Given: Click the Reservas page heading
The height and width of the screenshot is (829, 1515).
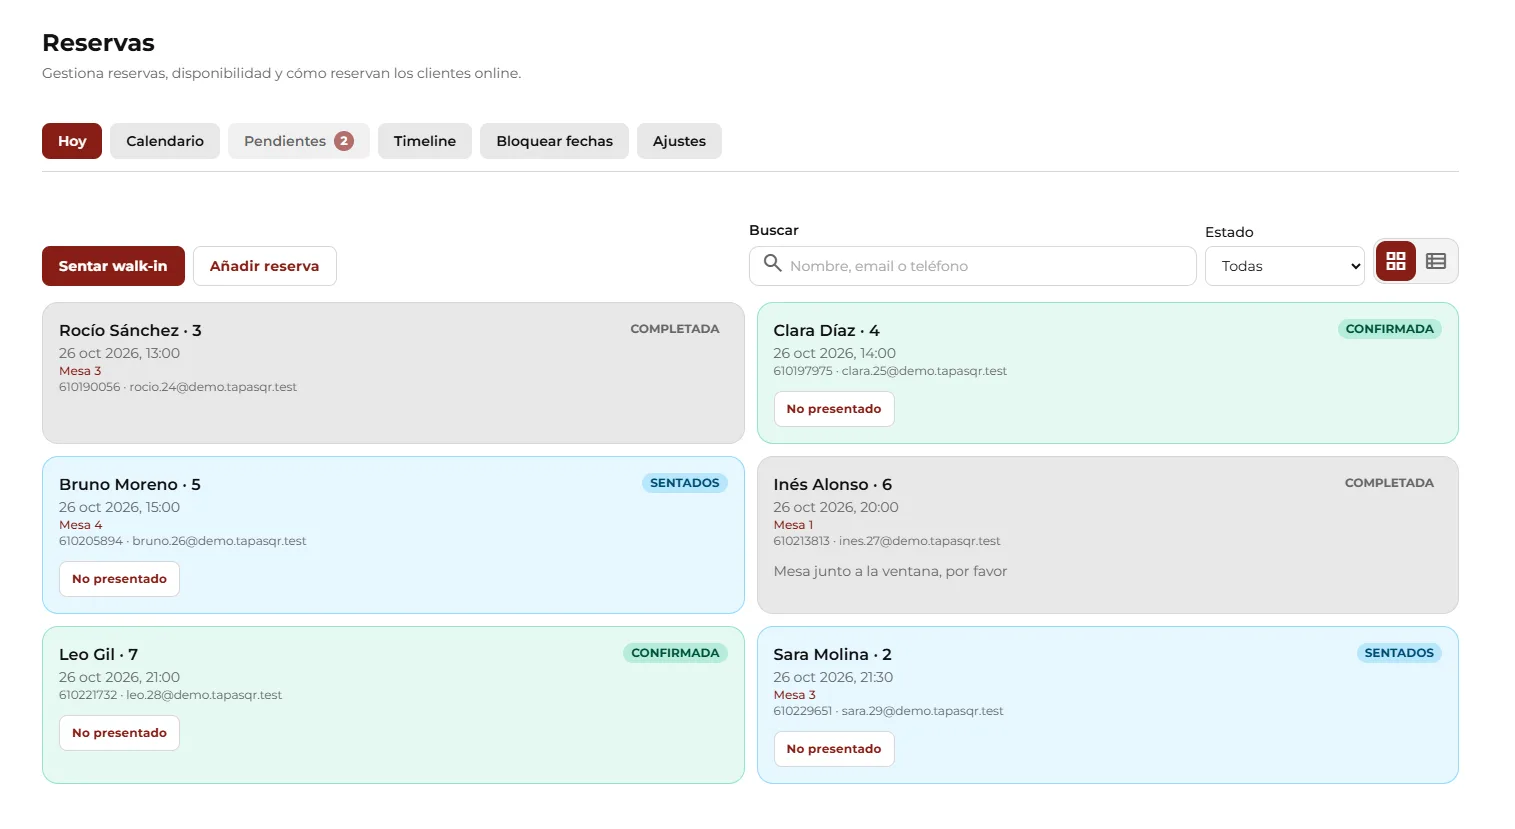Looking at the screenshot, I should pos(98,43).
